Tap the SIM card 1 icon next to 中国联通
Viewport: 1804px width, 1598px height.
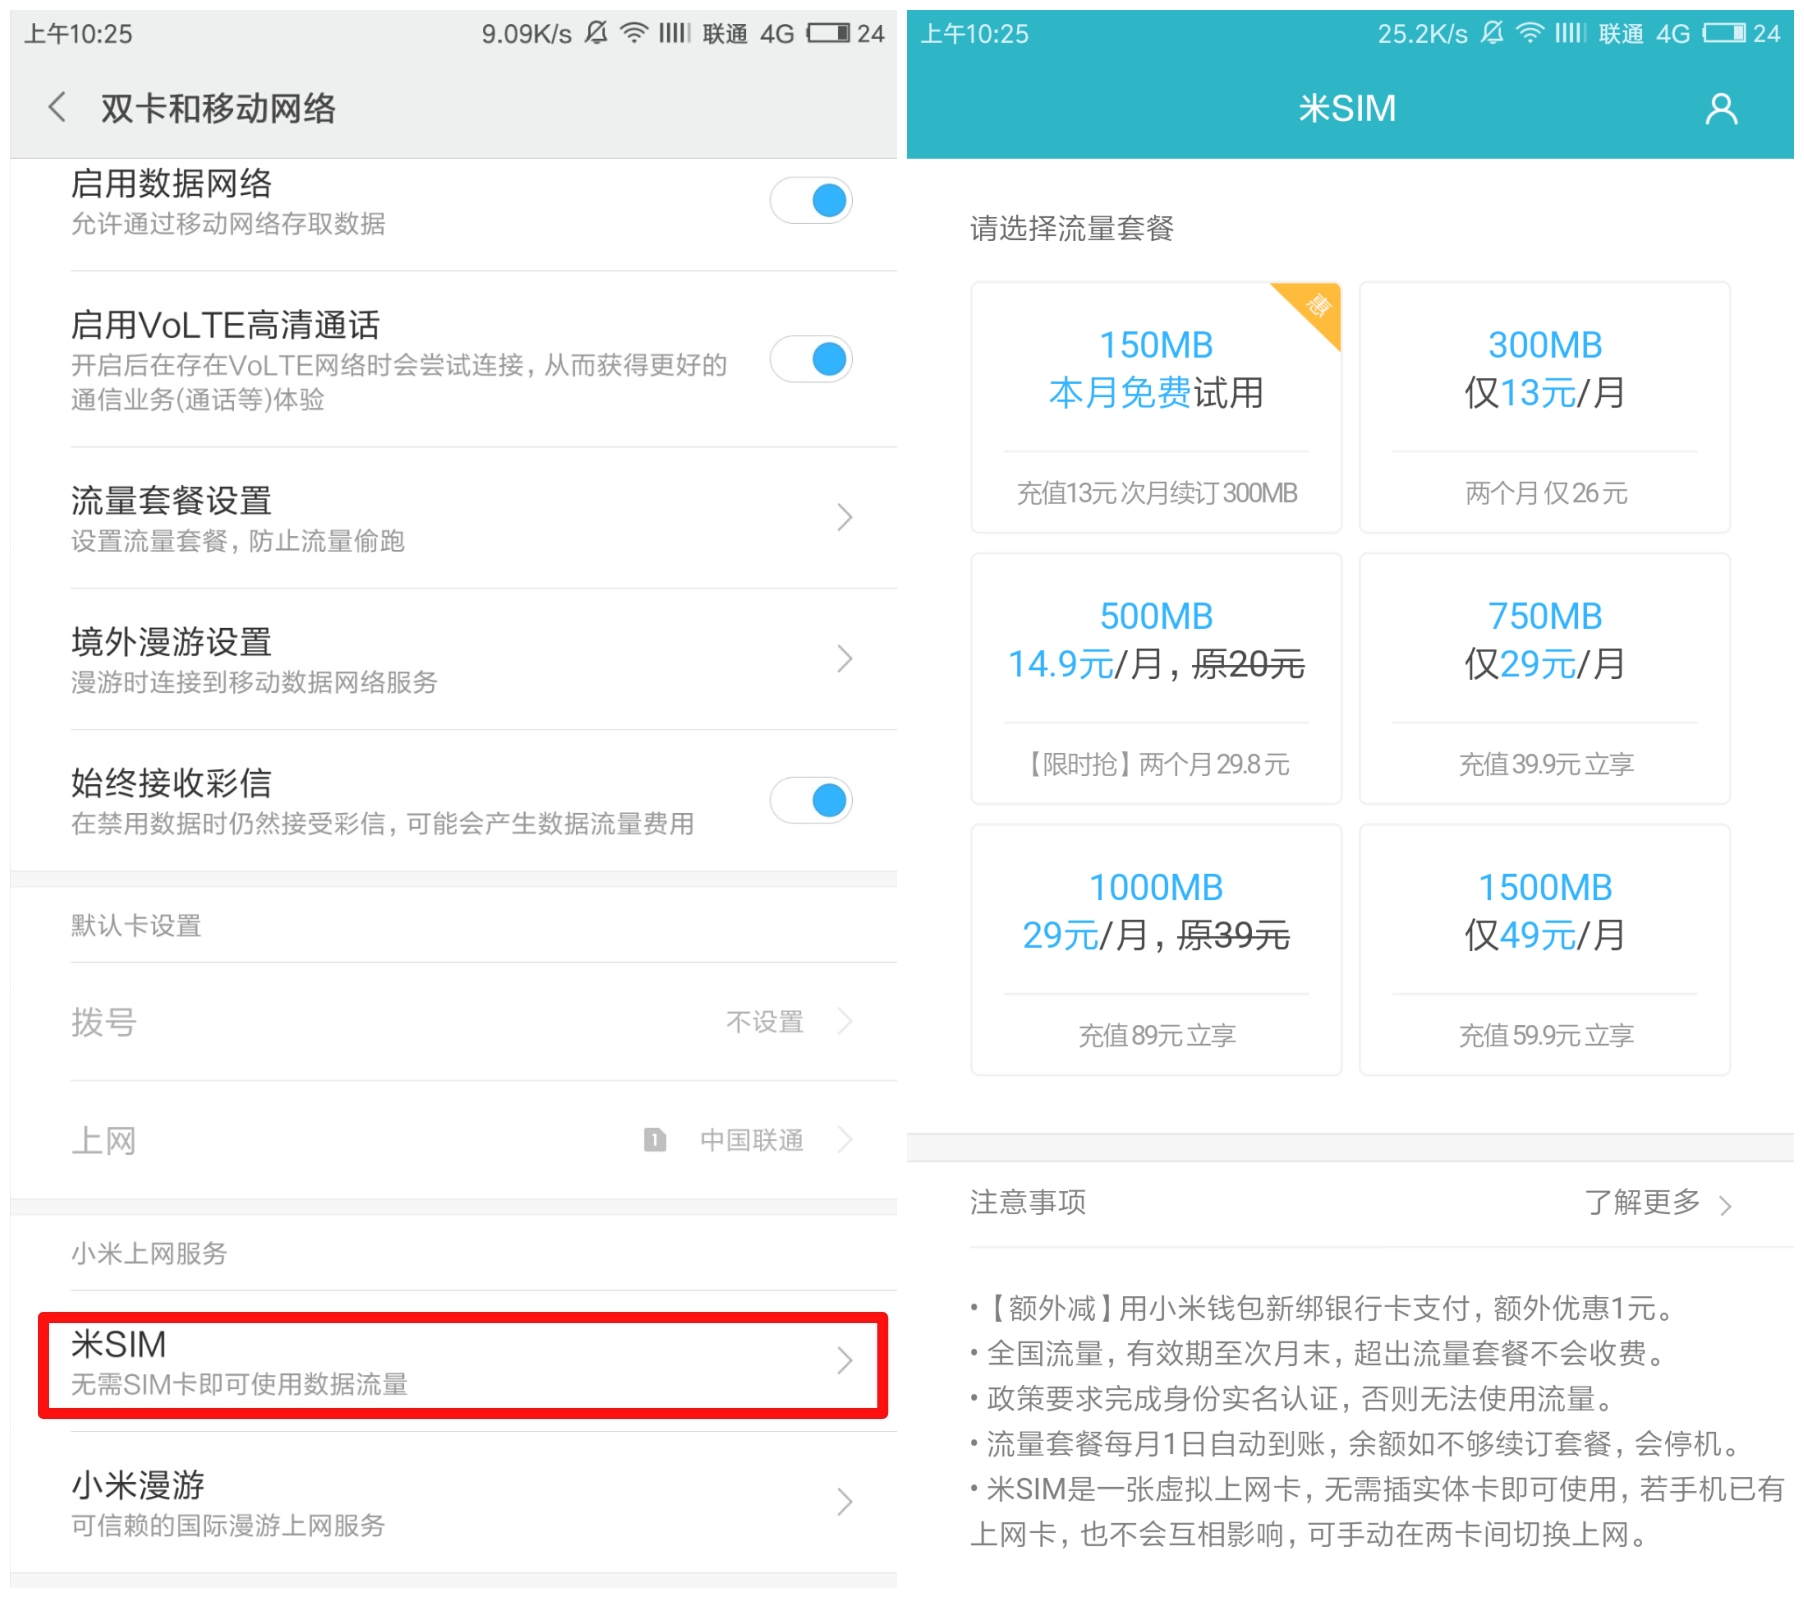point(654,1139)
